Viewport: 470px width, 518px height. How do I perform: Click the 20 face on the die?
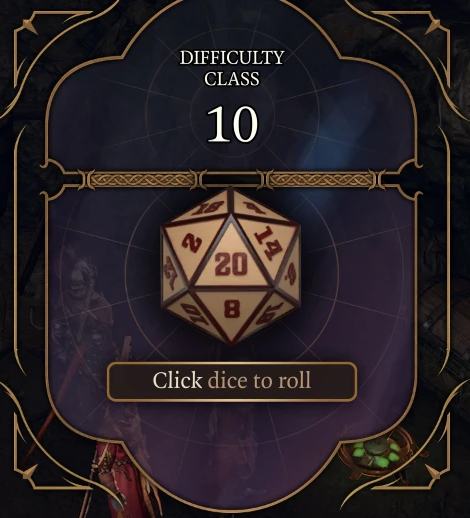coord(231,264)
